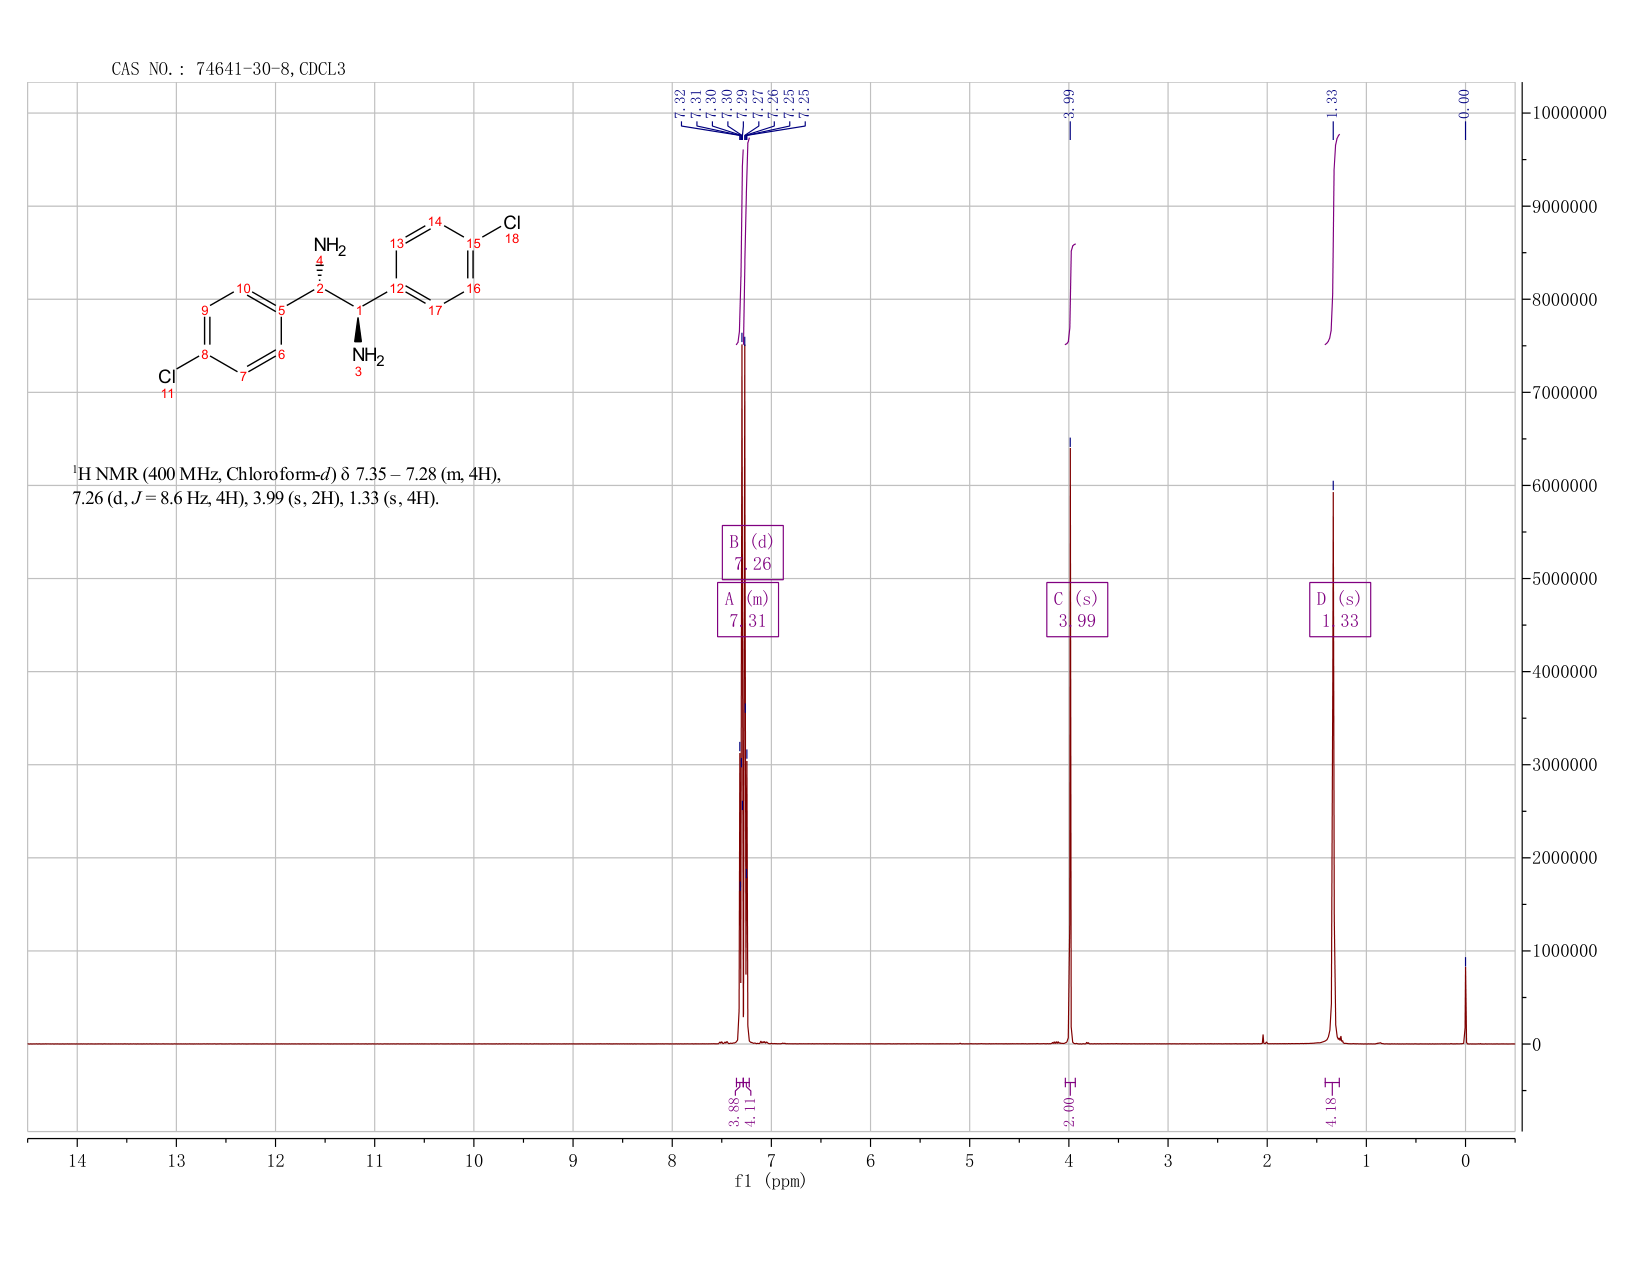This screenshot has width=1650, height=1275.
Task: Select the multiplet box B (d) 7.26
Action: 752,552
